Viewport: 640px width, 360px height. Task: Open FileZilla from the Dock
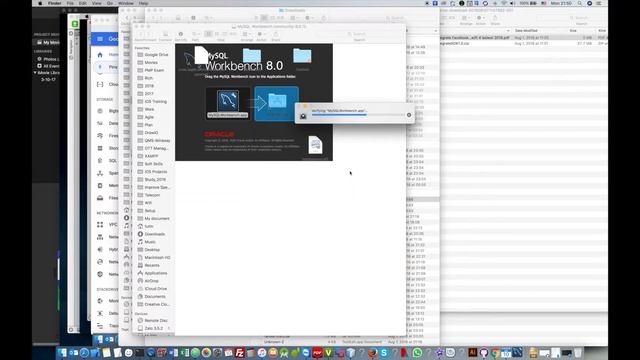pos(240,353)
